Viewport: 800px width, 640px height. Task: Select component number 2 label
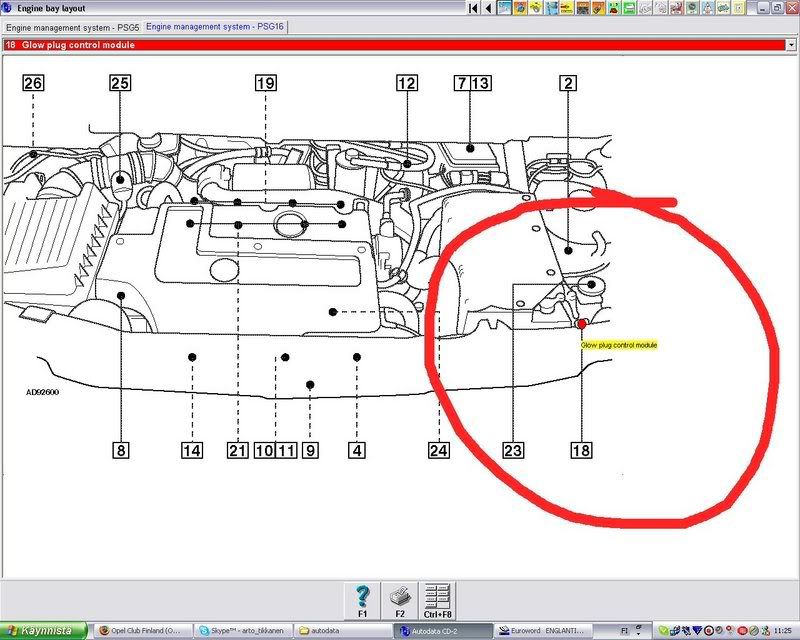pyautogui.click(x=567, y=84)
